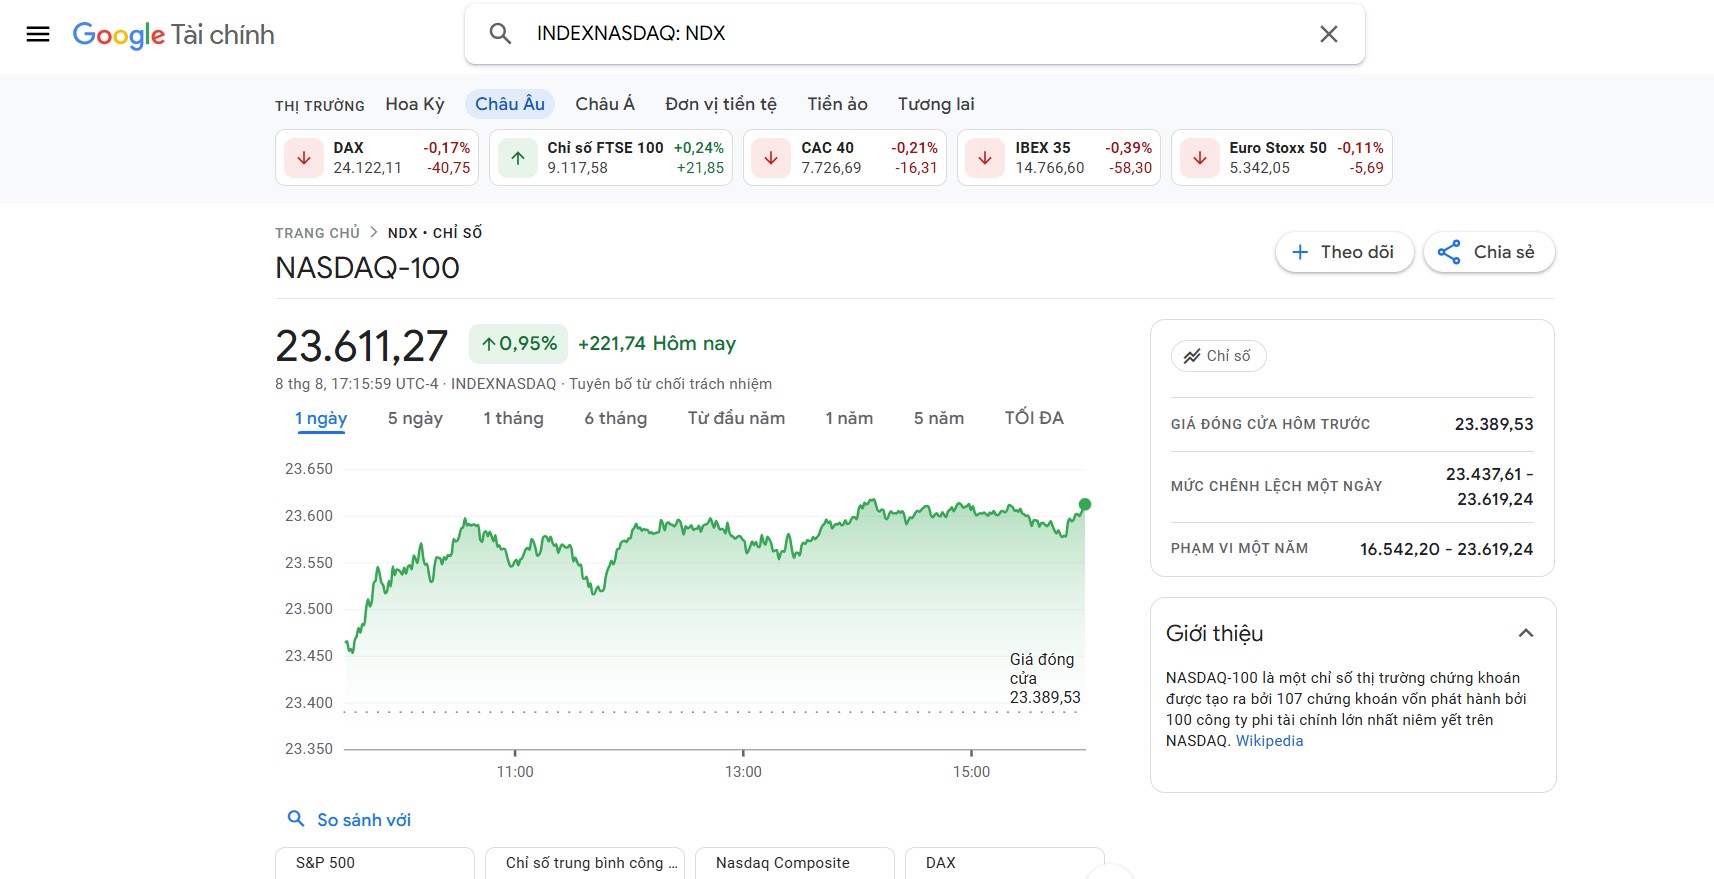Click the Chỉ số chip in the stats card
This screenshot has width=1714, height=879.
pyautogui.click(x=1218, y=356)
